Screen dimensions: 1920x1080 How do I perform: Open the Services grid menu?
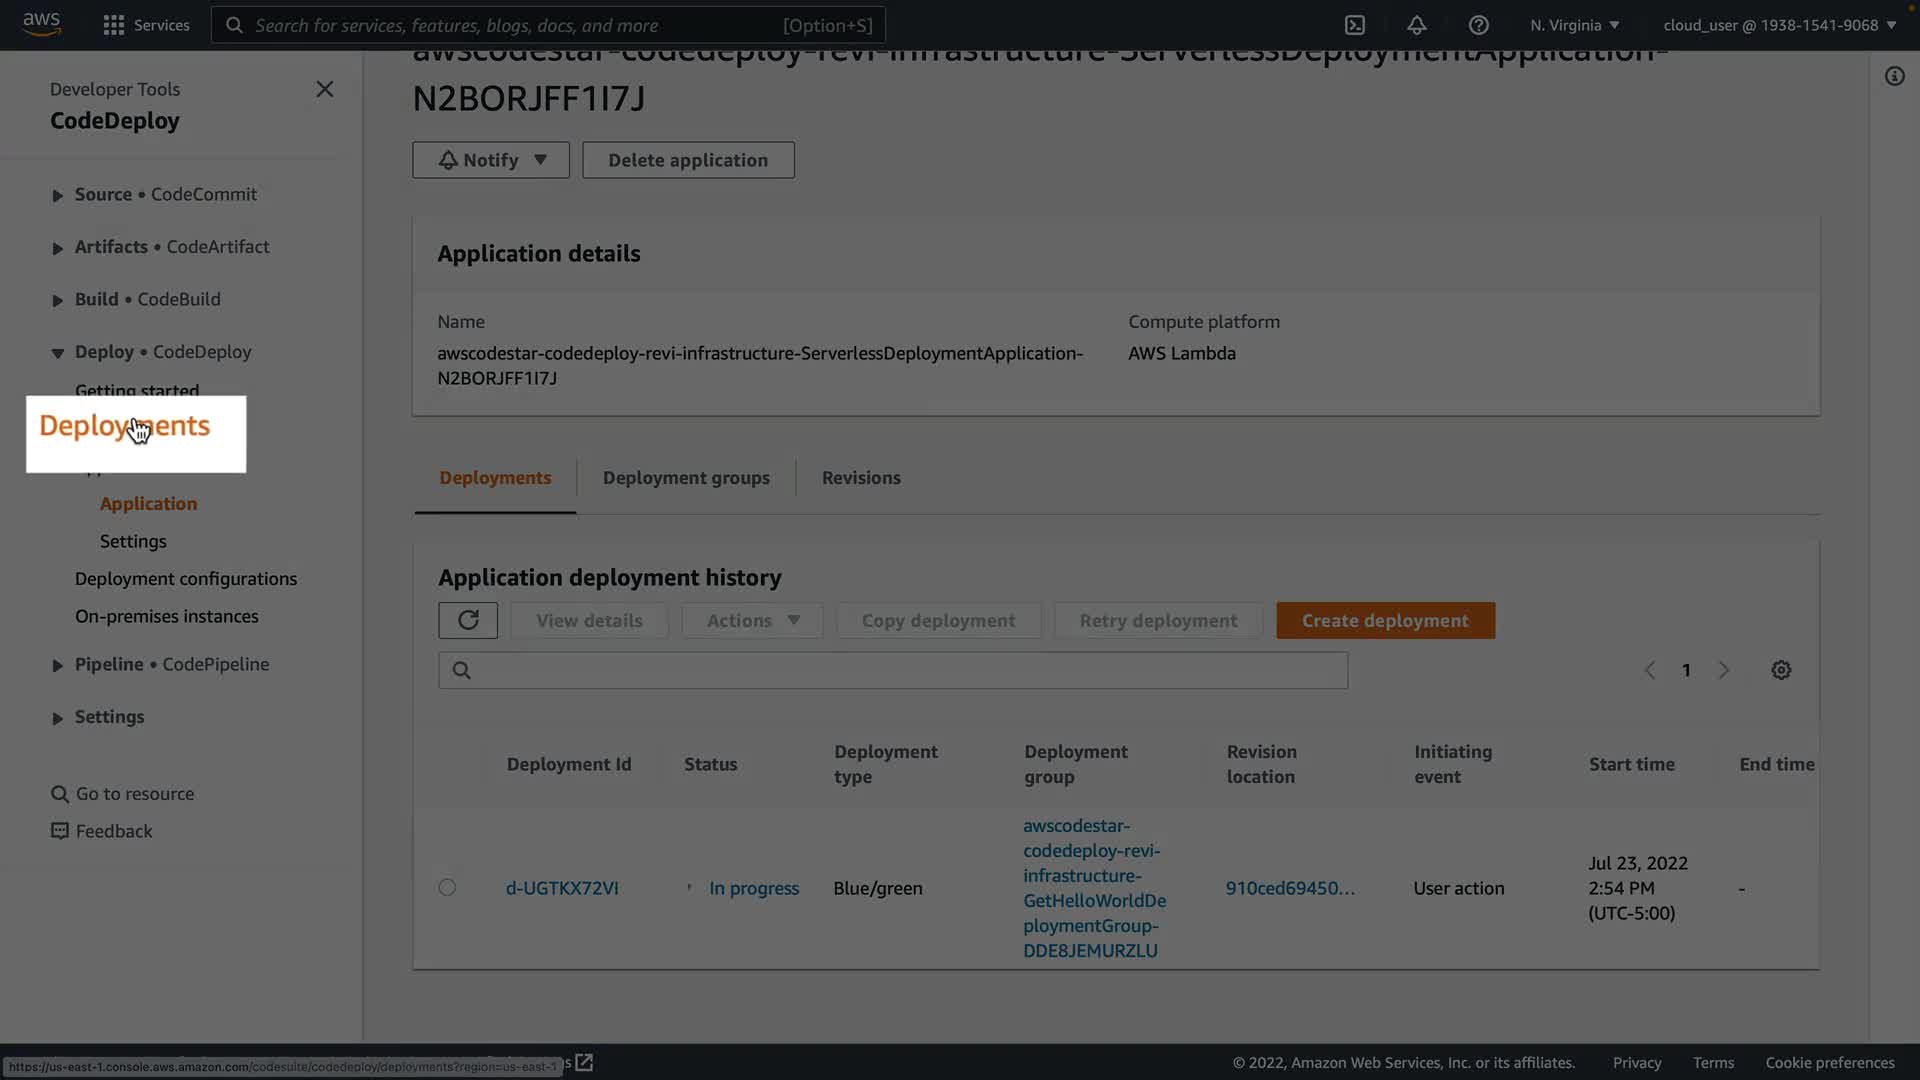click(x=146, y=25)
